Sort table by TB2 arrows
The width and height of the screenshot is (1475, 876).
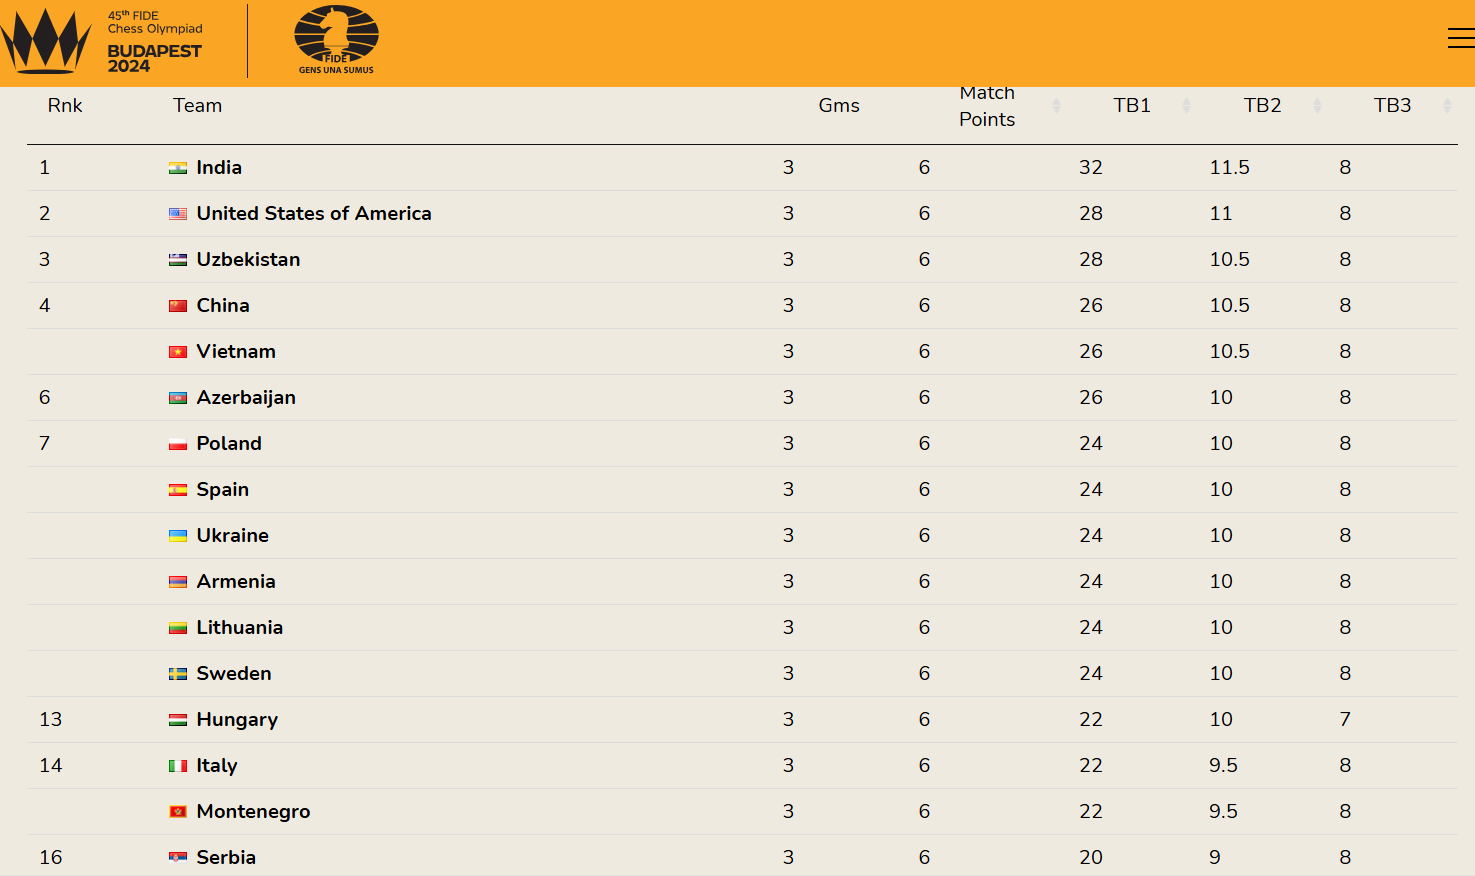(1317, 106)
